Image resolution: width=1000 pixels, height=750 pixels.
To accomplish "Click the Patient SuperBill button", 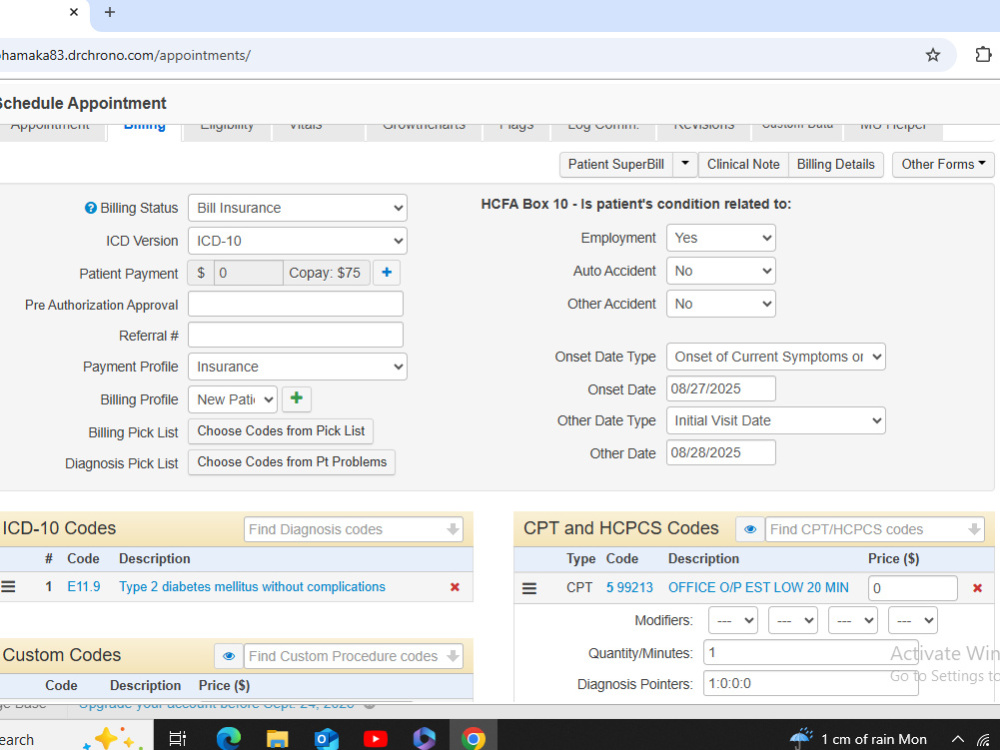I will 616,164.
